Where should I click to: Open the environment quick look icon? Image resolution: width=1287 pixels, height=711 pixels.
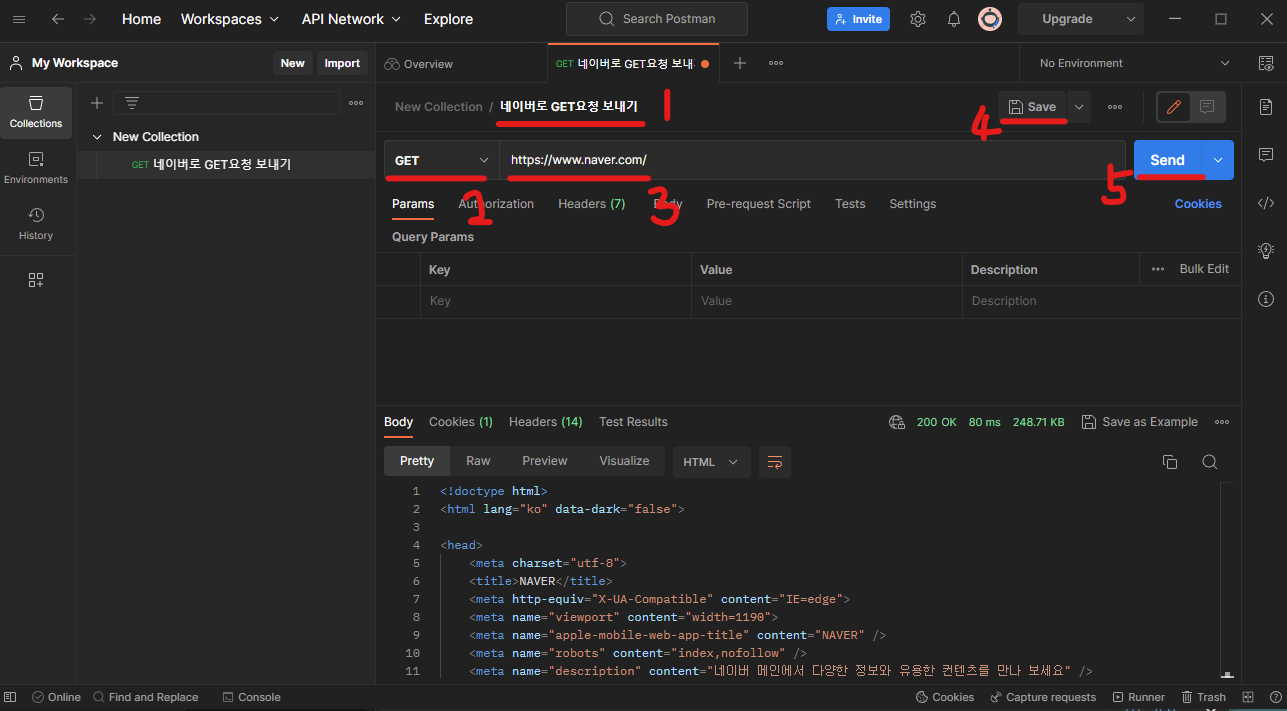point(1266,63)
